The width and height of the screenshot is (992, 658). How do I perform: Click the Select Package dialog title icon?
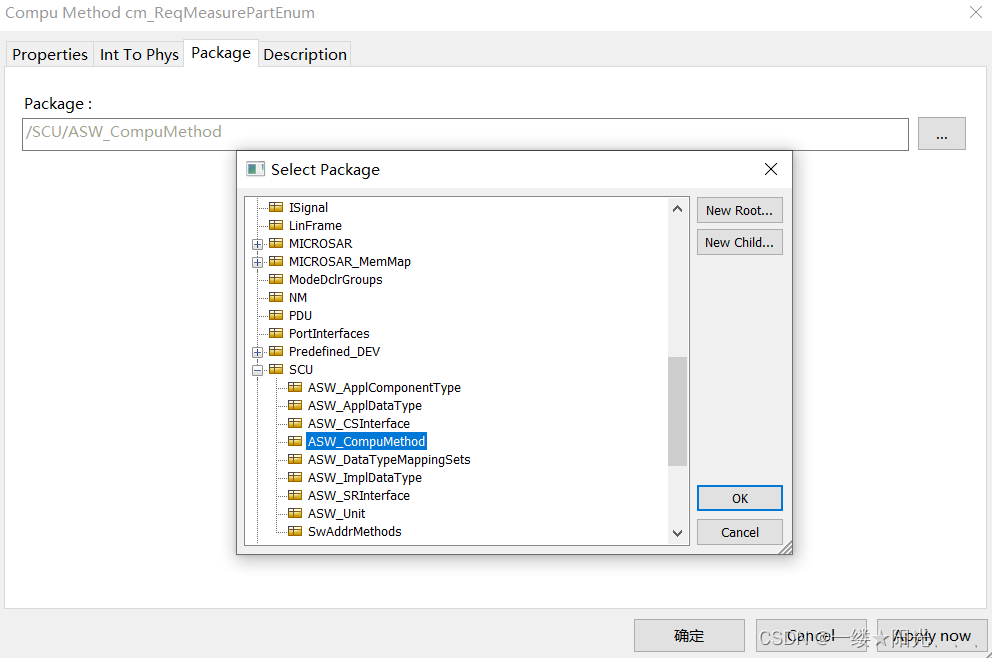tap(255, 169)
